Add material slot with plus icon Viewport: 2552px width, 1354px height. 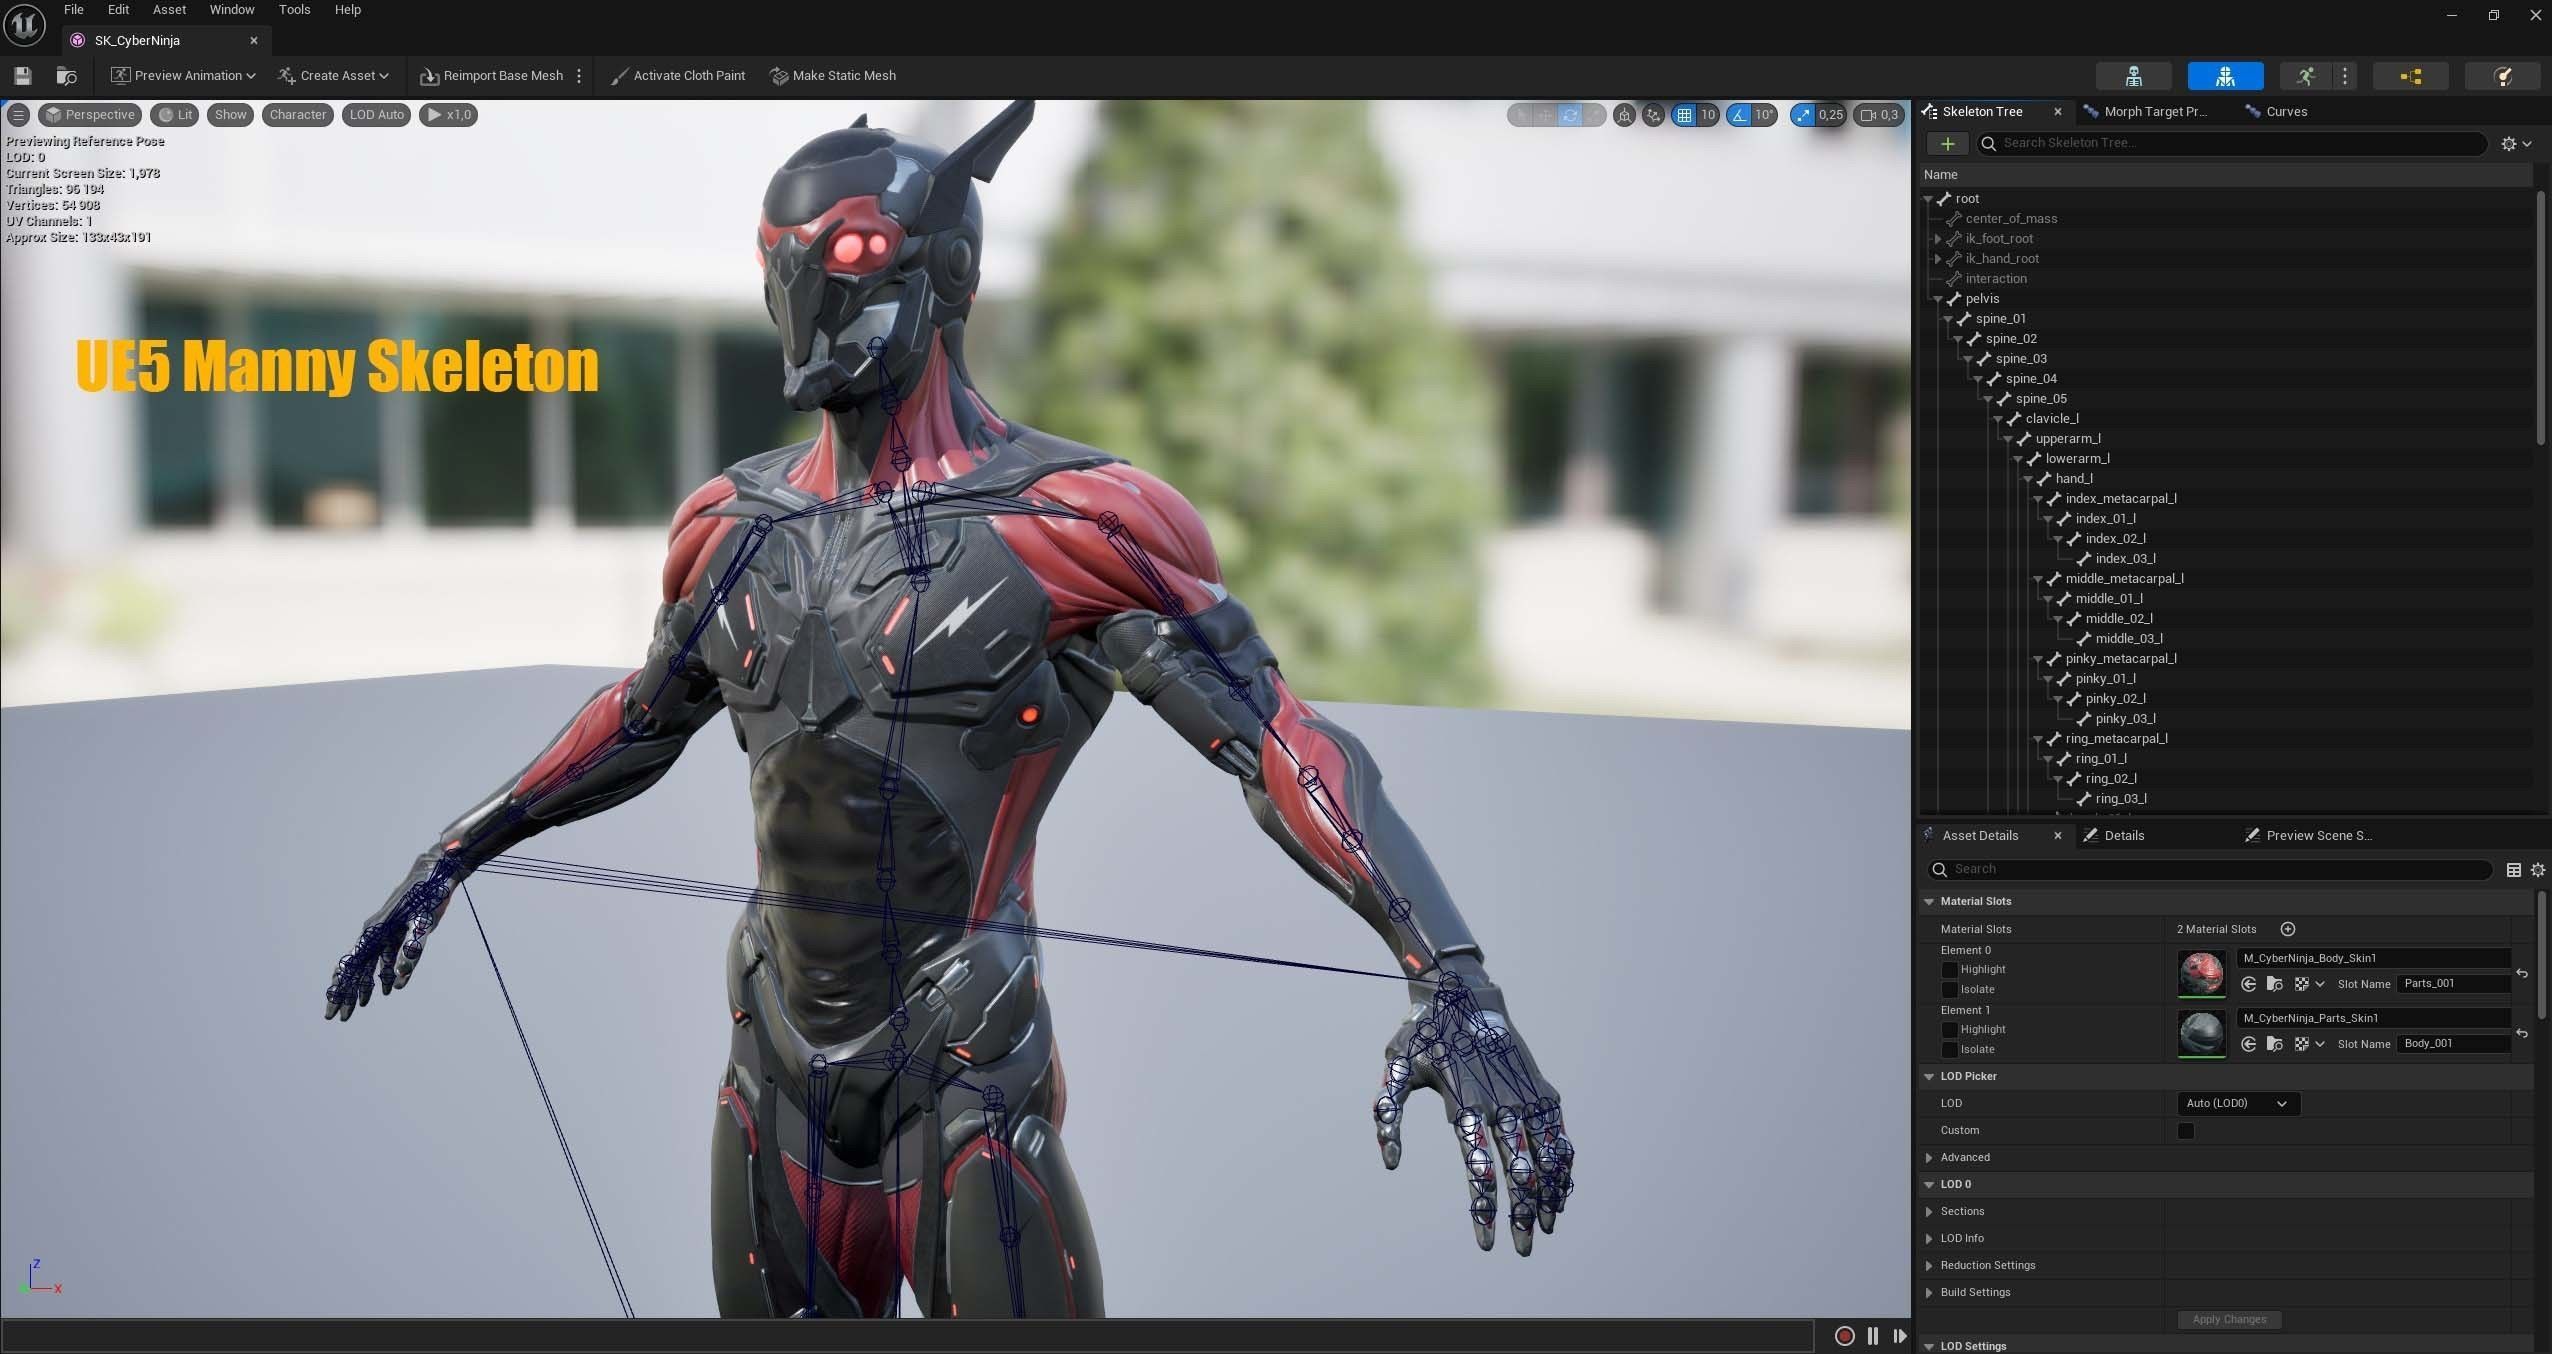coord(2287,929)
